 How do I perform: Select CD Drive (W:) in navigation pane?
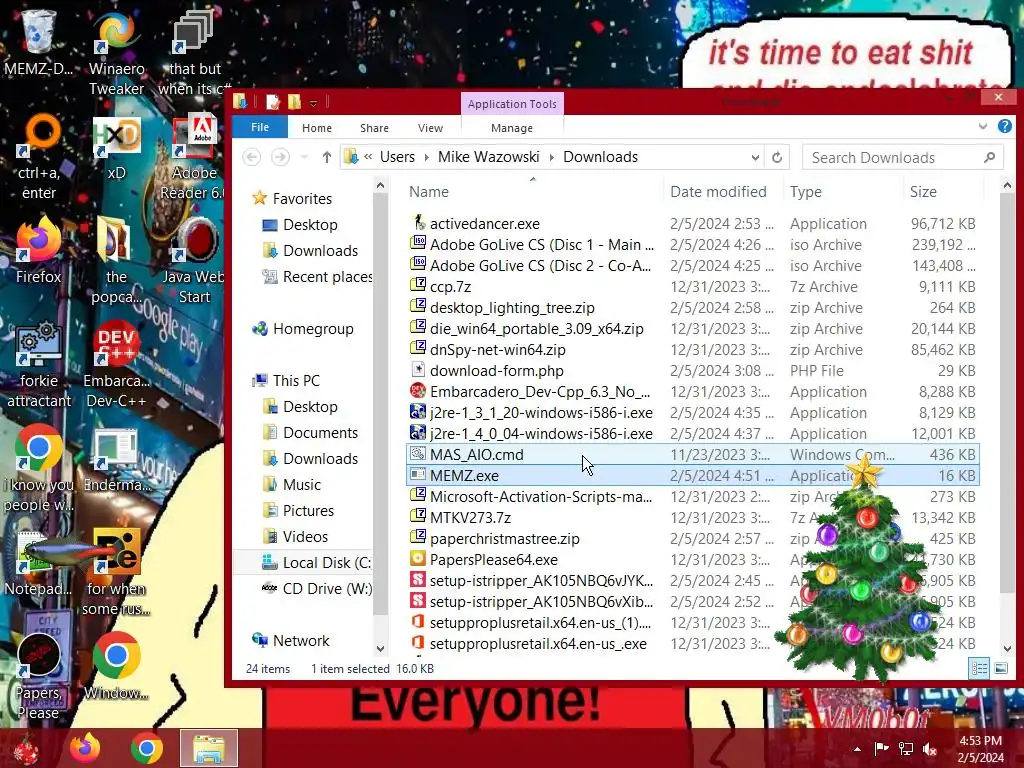click(317, 588)
